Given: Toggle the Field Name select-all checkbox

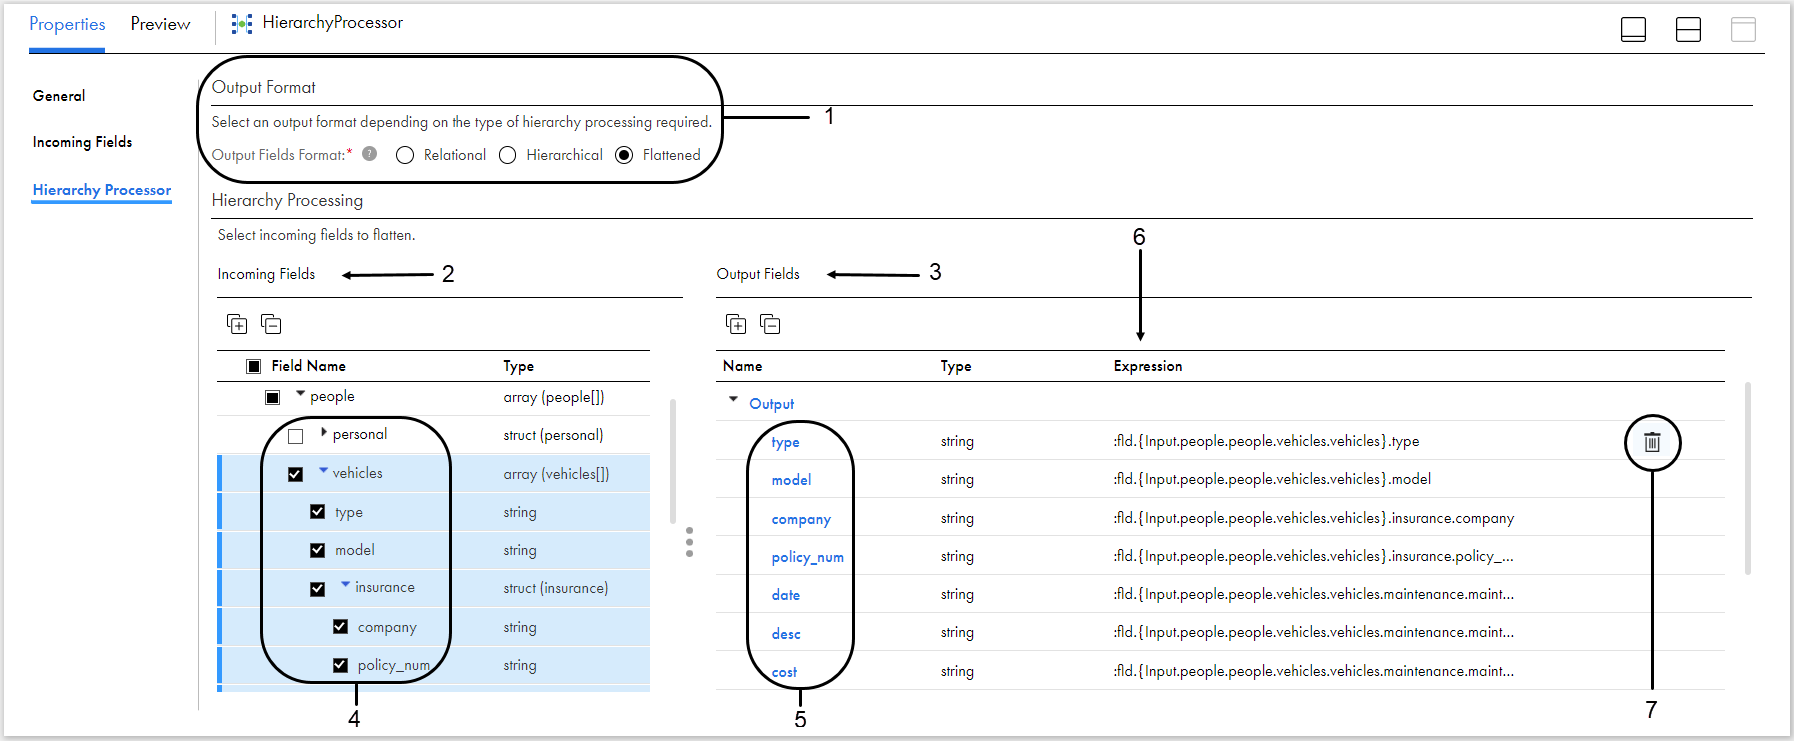Looking at the screenshot, I should click(x=254, y=366).
